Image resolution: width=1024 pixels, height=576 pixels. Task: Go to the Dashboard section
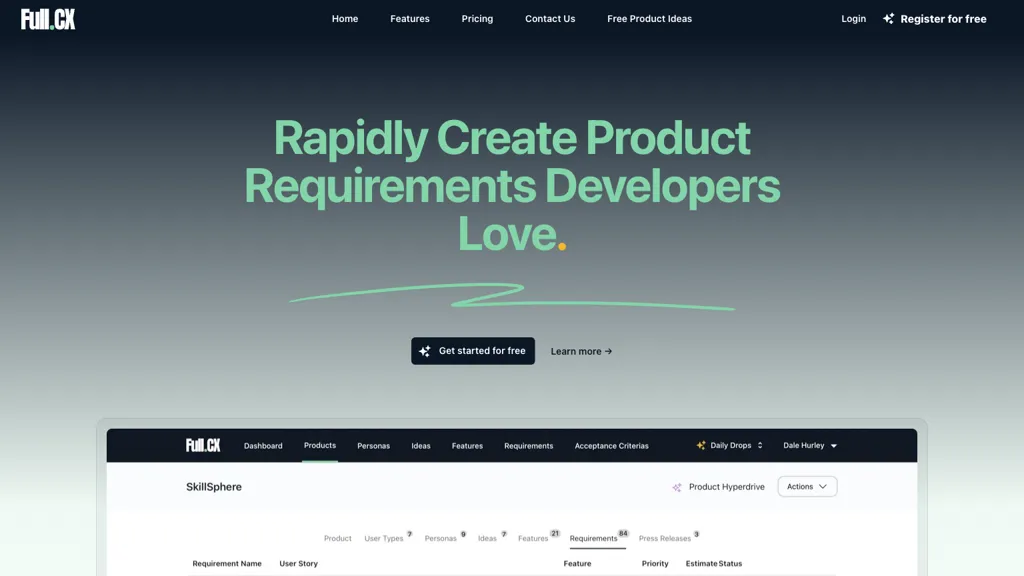click(263, 445)
